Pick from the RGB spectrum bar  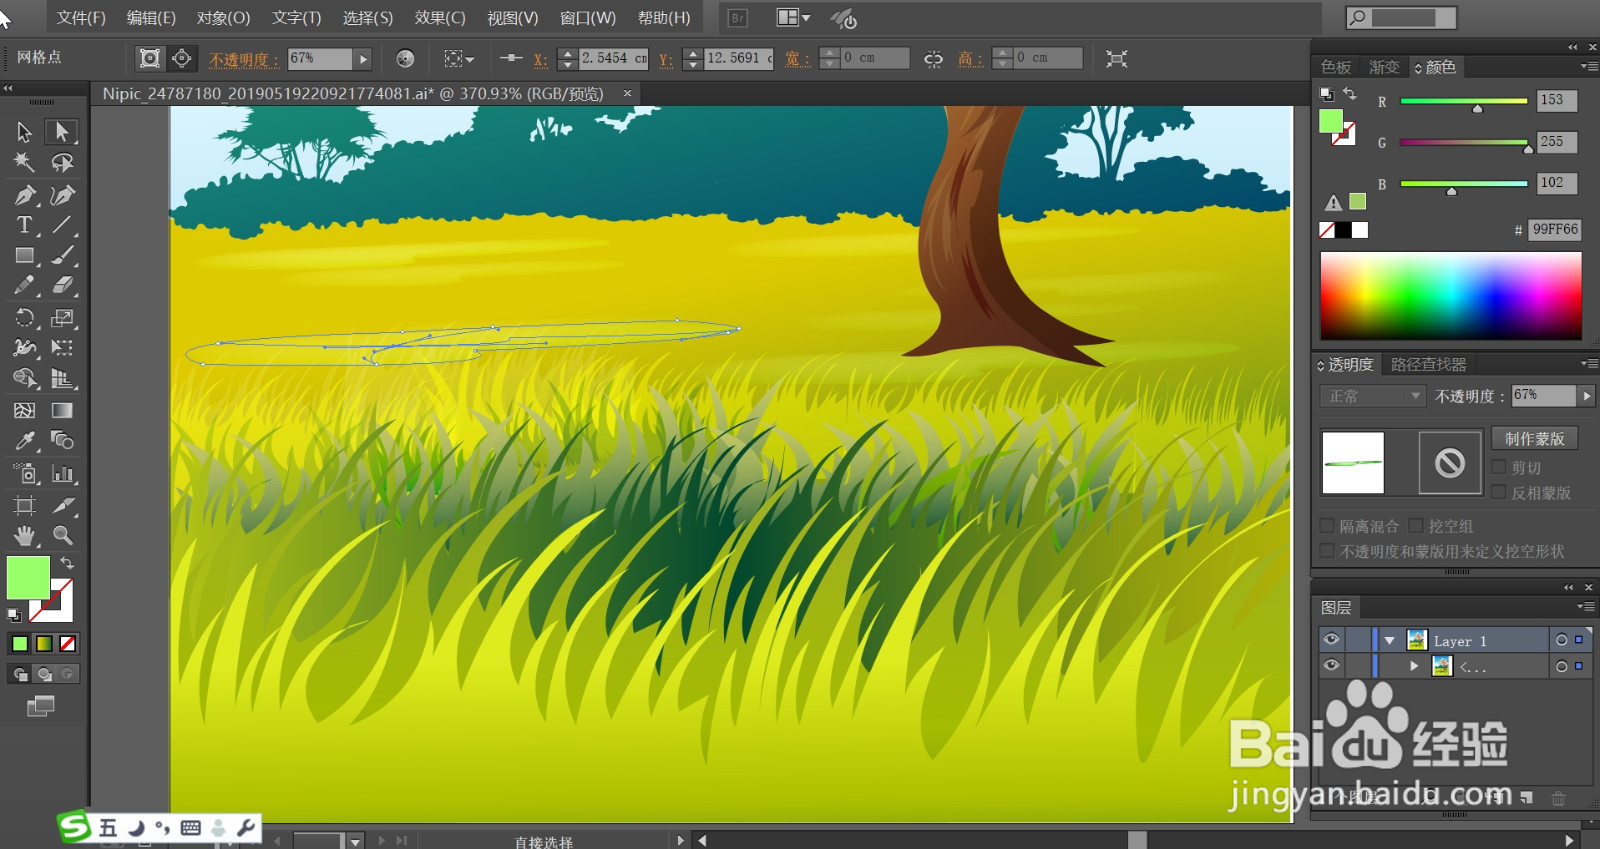[x=1451, y=296]
